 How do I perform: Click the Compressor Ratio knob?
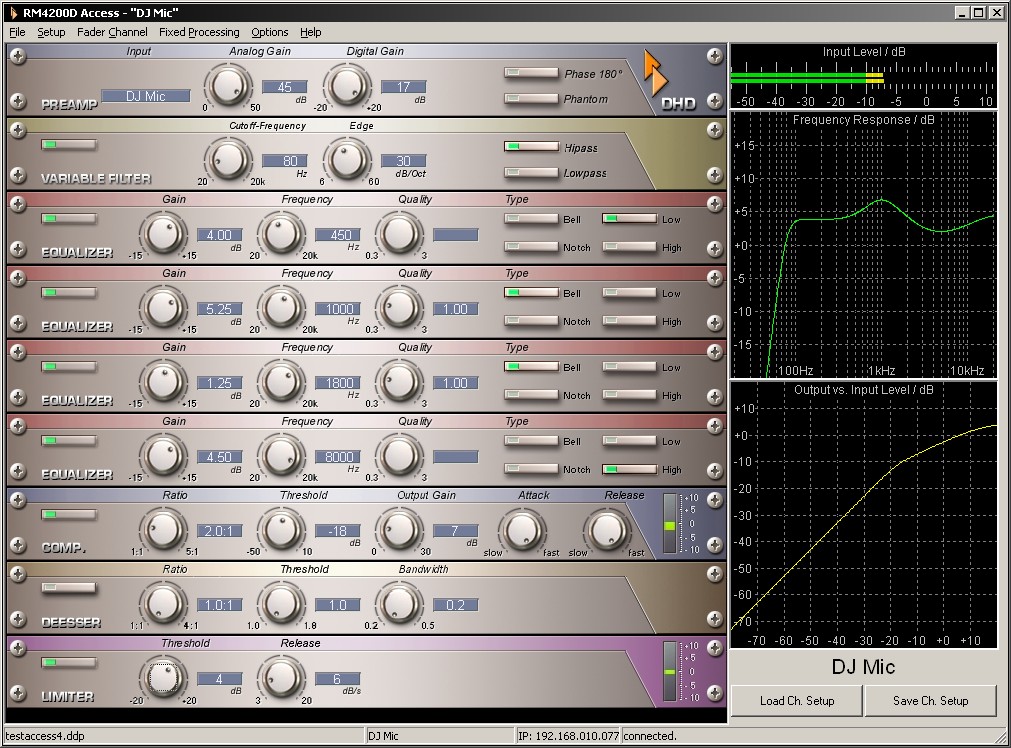click(163, 530)
